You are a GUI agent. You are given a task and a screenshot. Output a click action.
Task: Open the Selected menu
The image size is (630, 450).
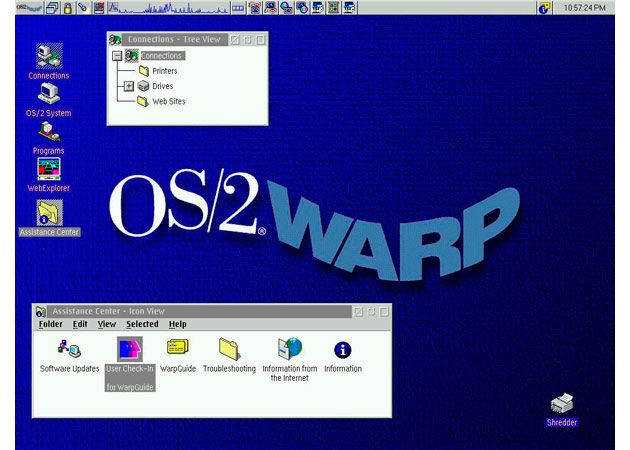tap(142, 324)
